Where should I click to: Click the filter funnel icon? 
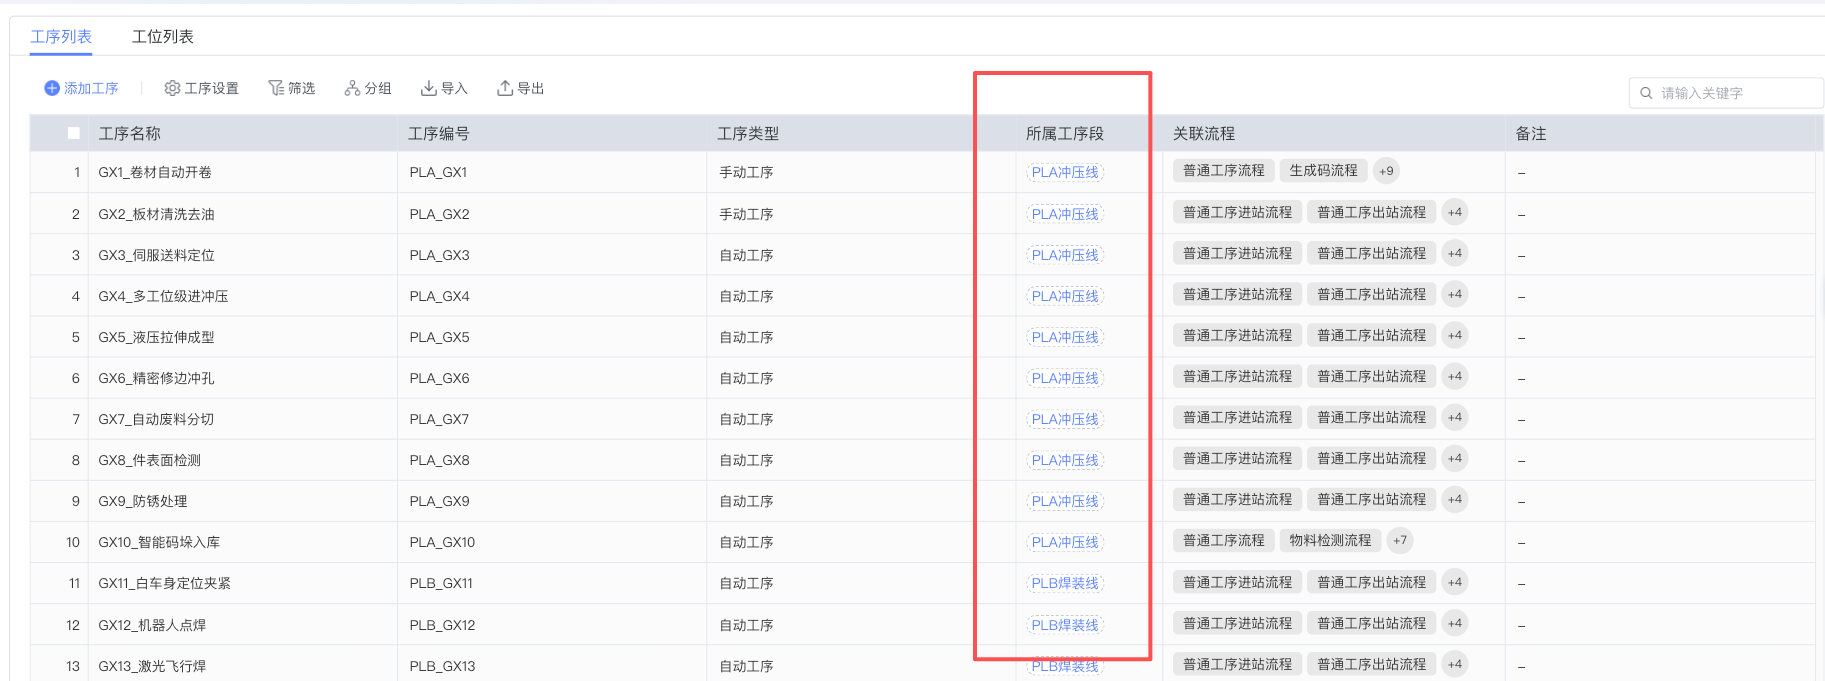[276, 89]
